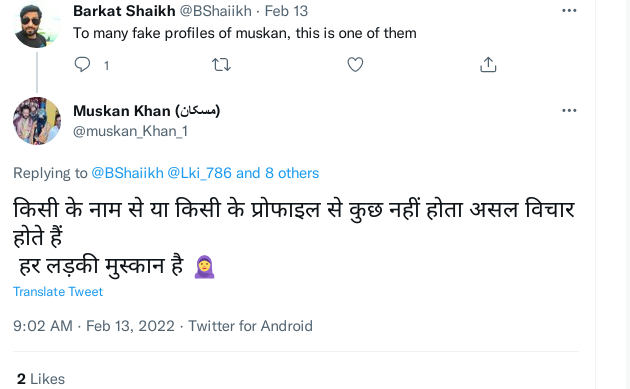Open Muskan Khan's profile avatar
Screen dimensions: 630x389
click(x=37, y=121)
